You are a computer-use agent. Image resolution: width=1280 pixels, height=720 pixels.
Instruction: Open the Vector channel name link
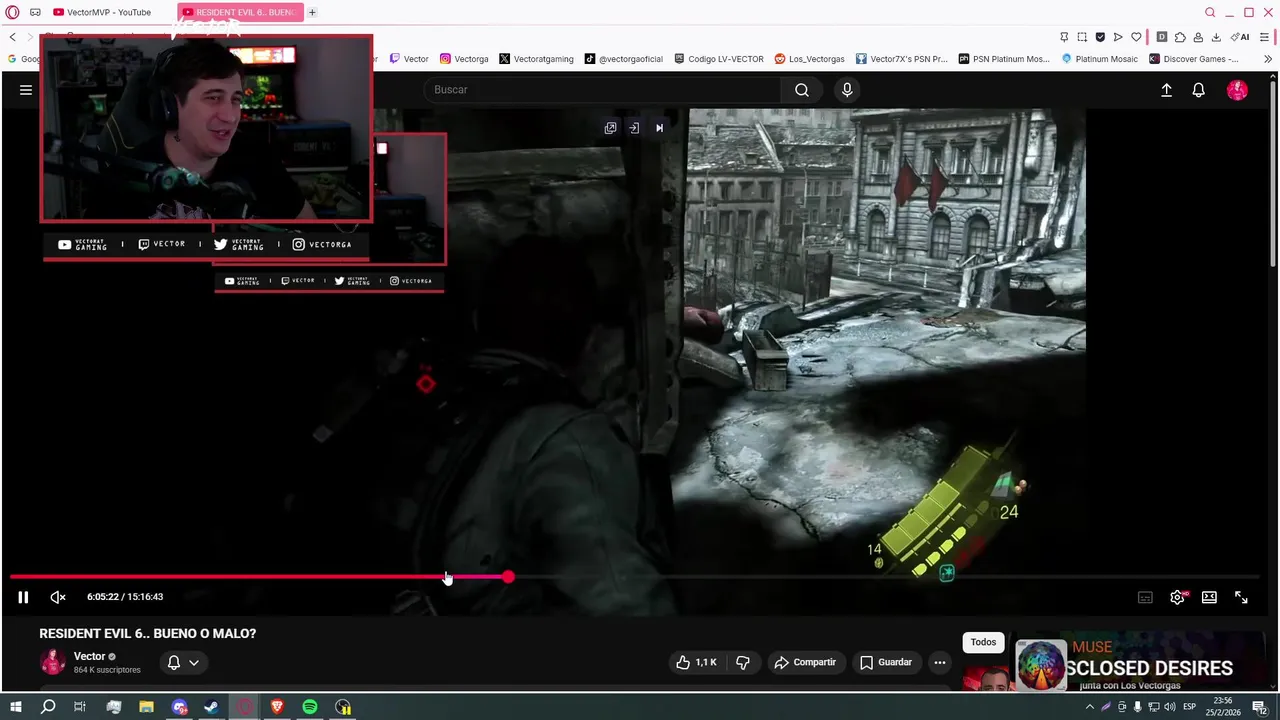89,656
